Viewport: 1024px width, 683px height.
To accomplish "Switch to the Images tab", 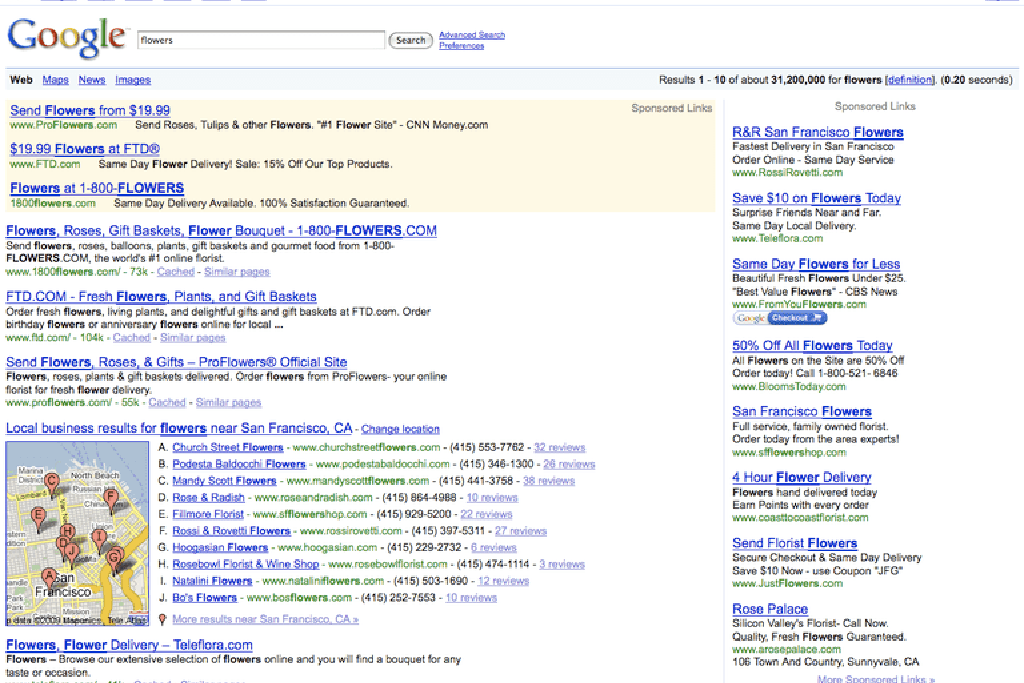I will click(133, 80).
